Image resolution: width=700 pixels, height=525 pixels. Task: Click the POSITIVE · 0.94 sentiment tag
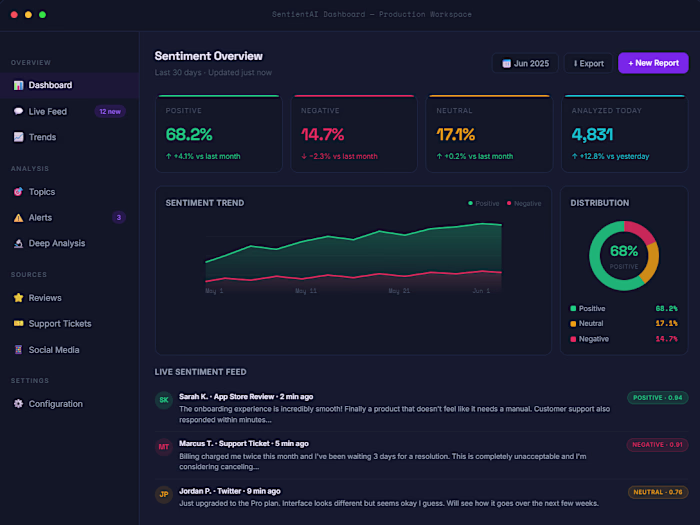(x=658, y=397)
